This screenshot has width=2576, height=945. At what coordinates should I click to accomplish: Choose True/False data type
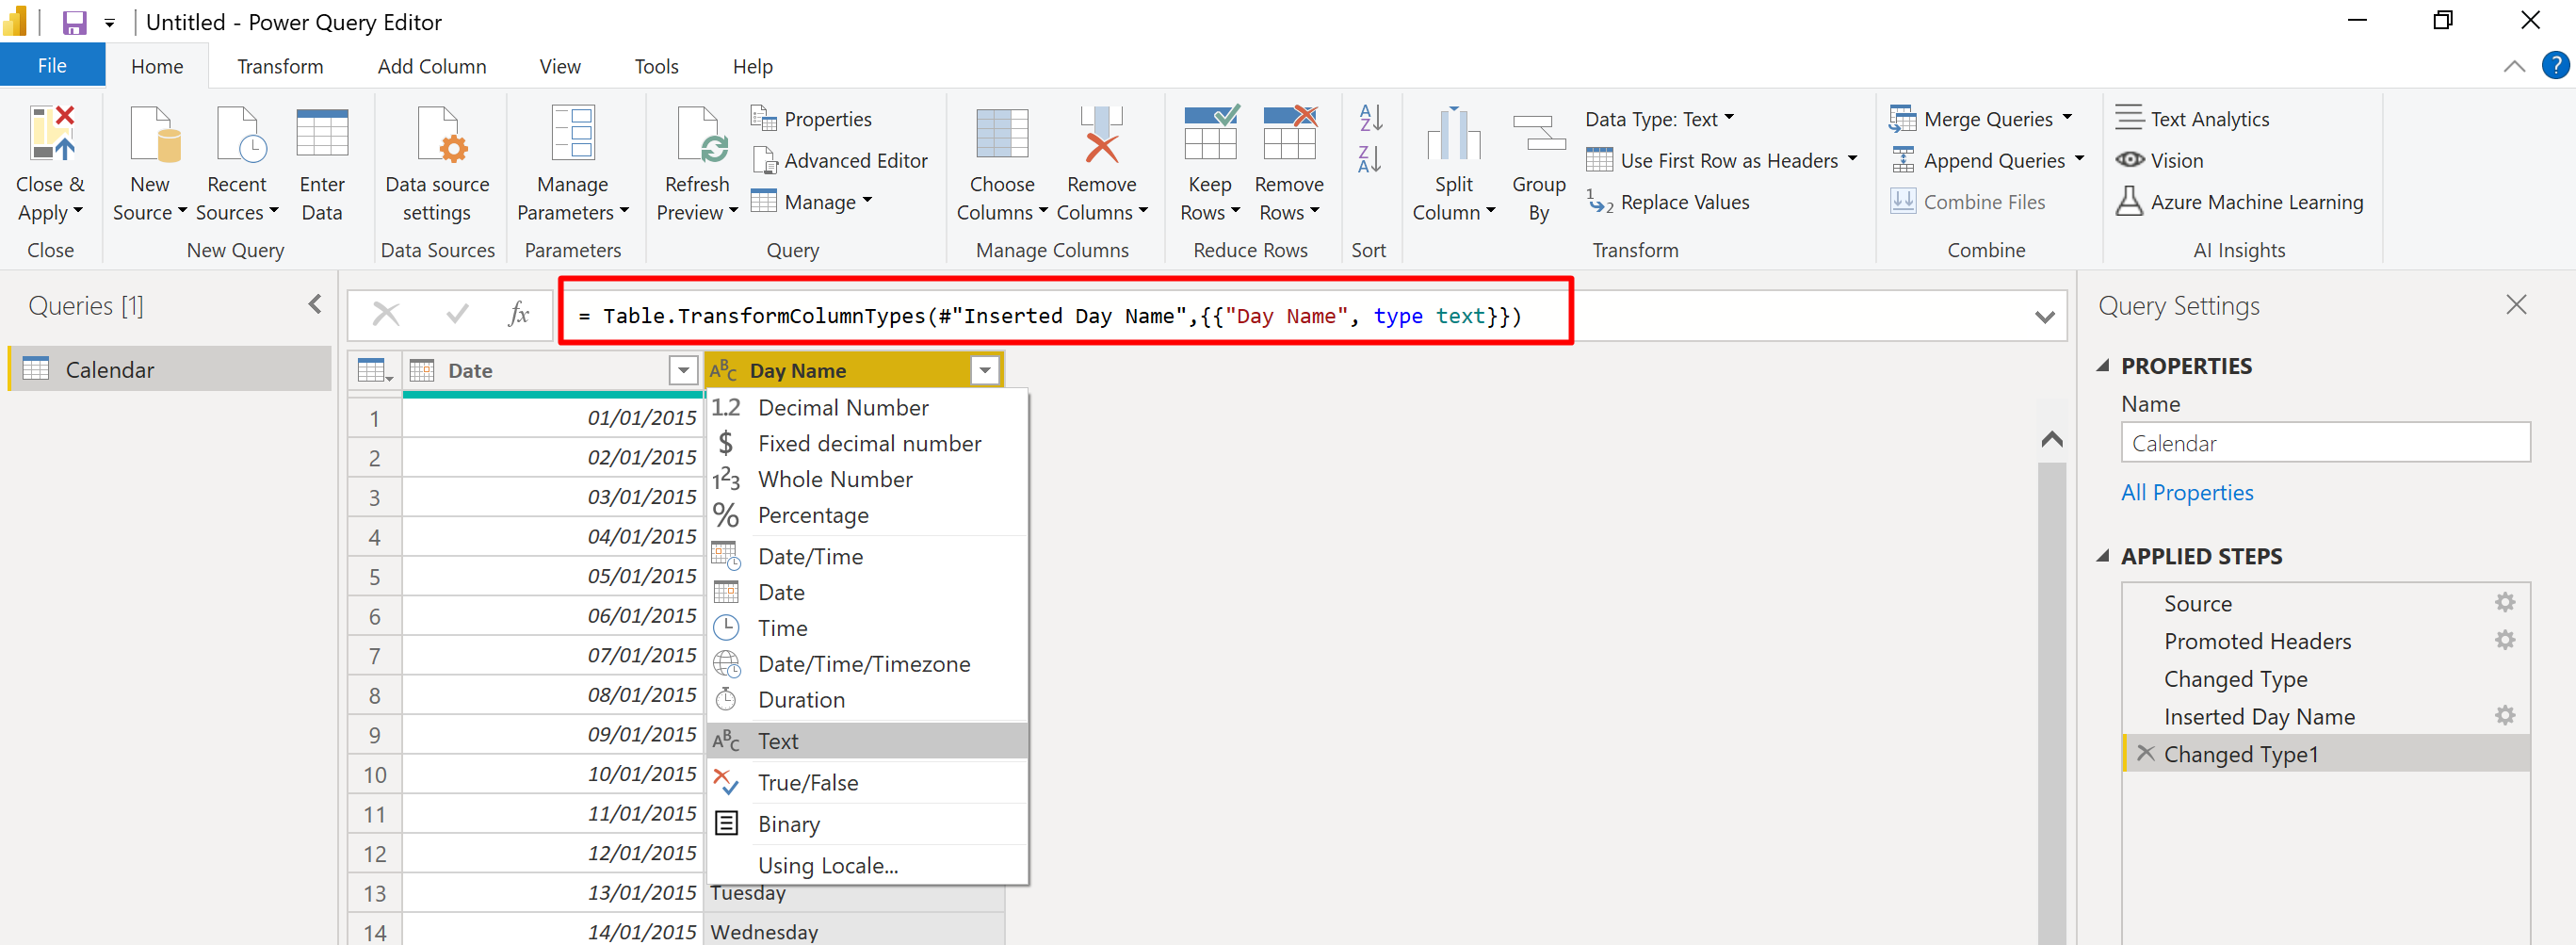tap(867, 782)
